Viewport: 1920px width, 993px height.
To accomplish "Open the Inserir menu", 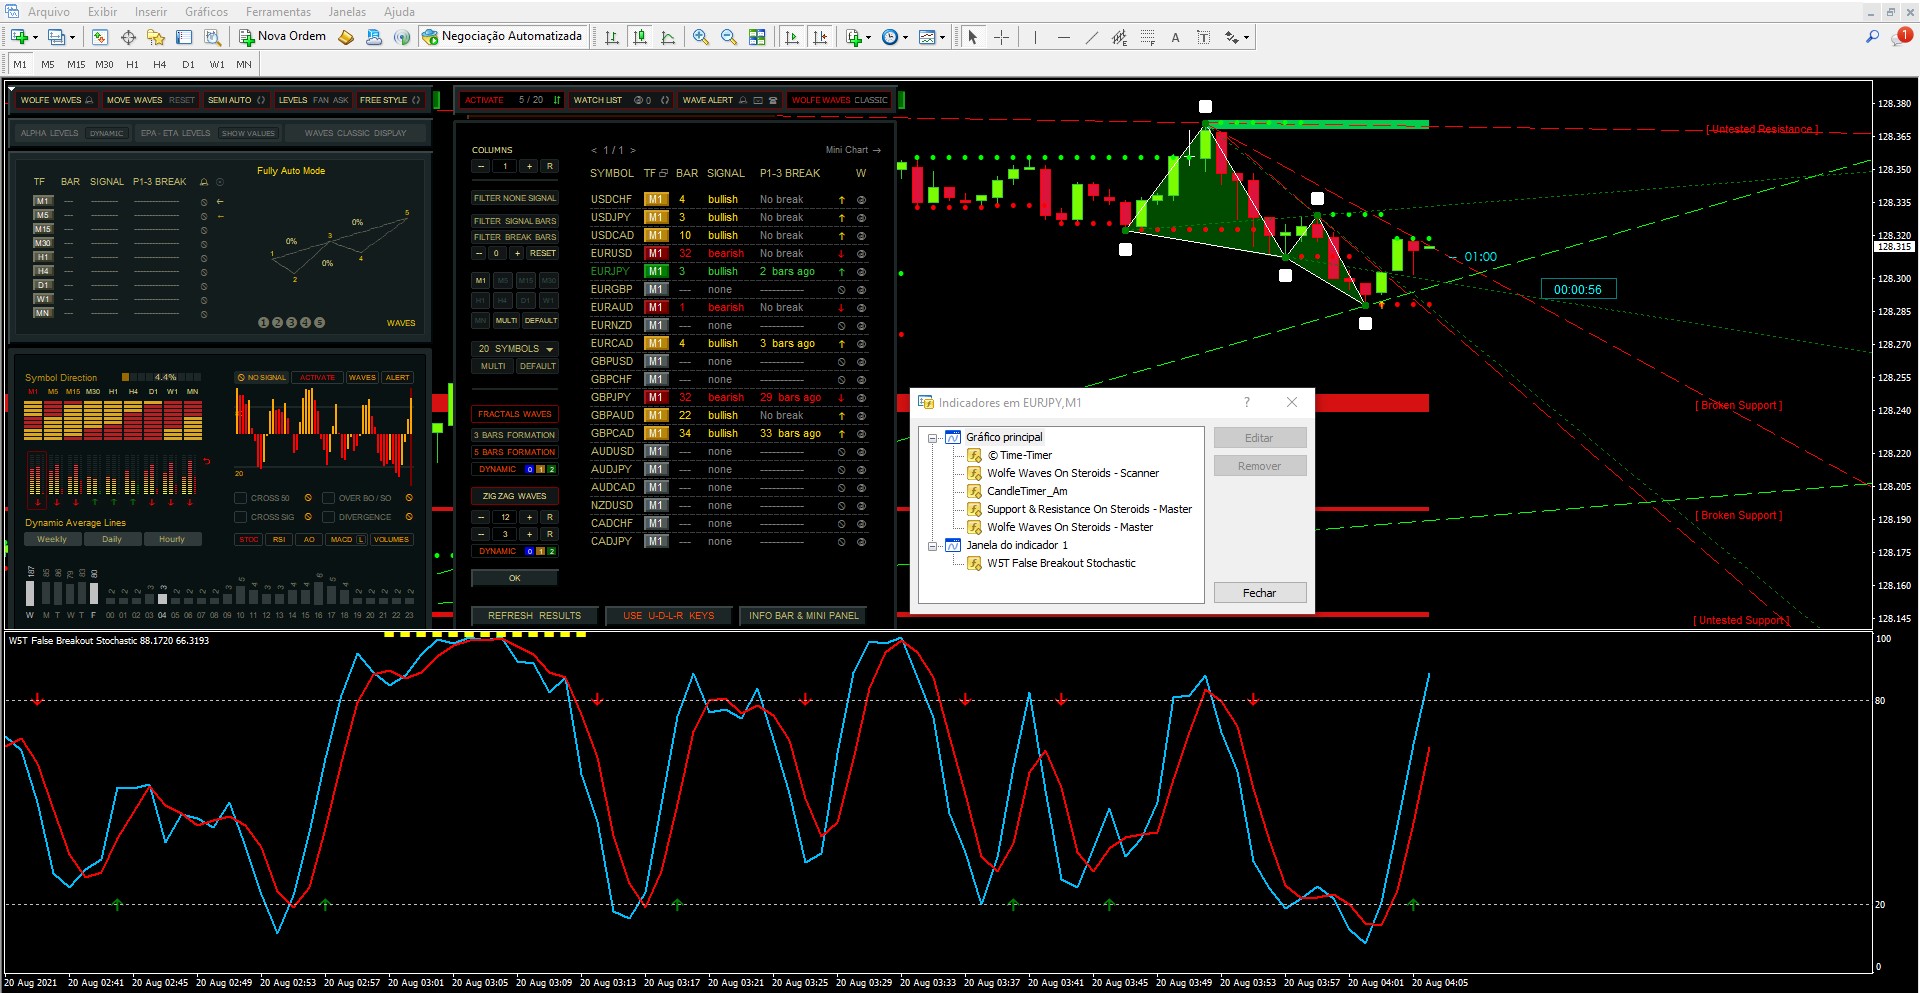I will tap(151, 12).
